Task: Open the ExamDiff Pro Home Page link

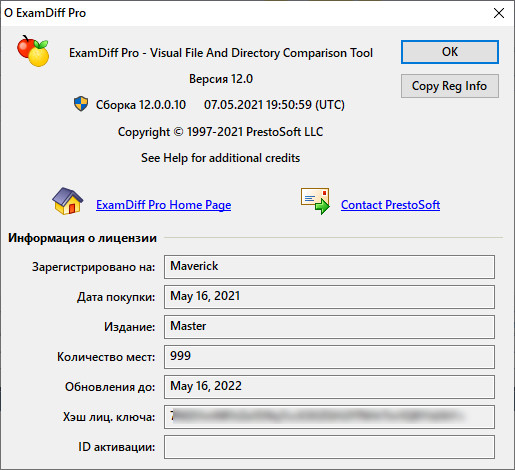Action: point(163,205)
